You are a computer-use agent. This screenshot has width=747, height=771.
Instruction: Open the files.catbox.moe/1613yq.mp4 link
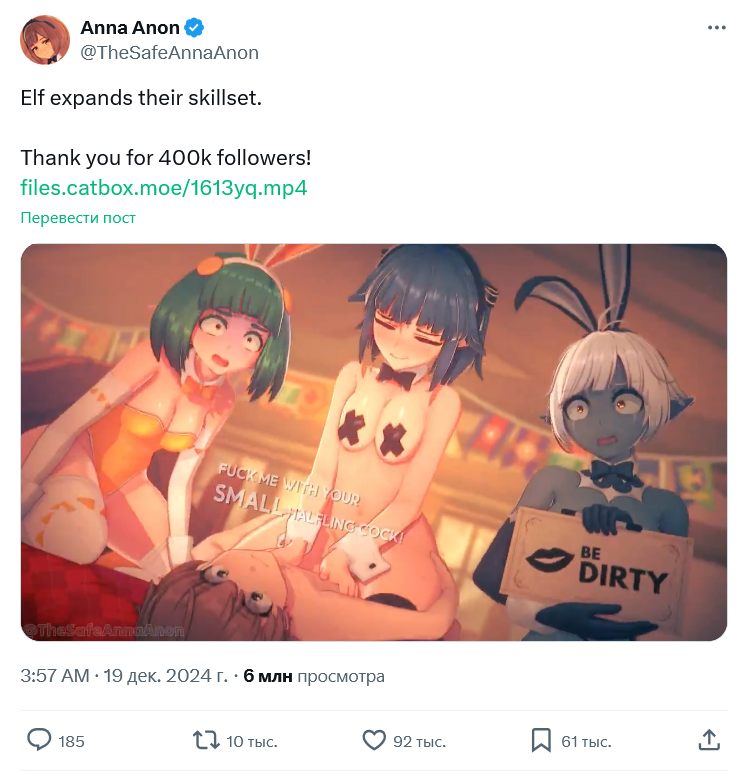click(x=164, y=188)
